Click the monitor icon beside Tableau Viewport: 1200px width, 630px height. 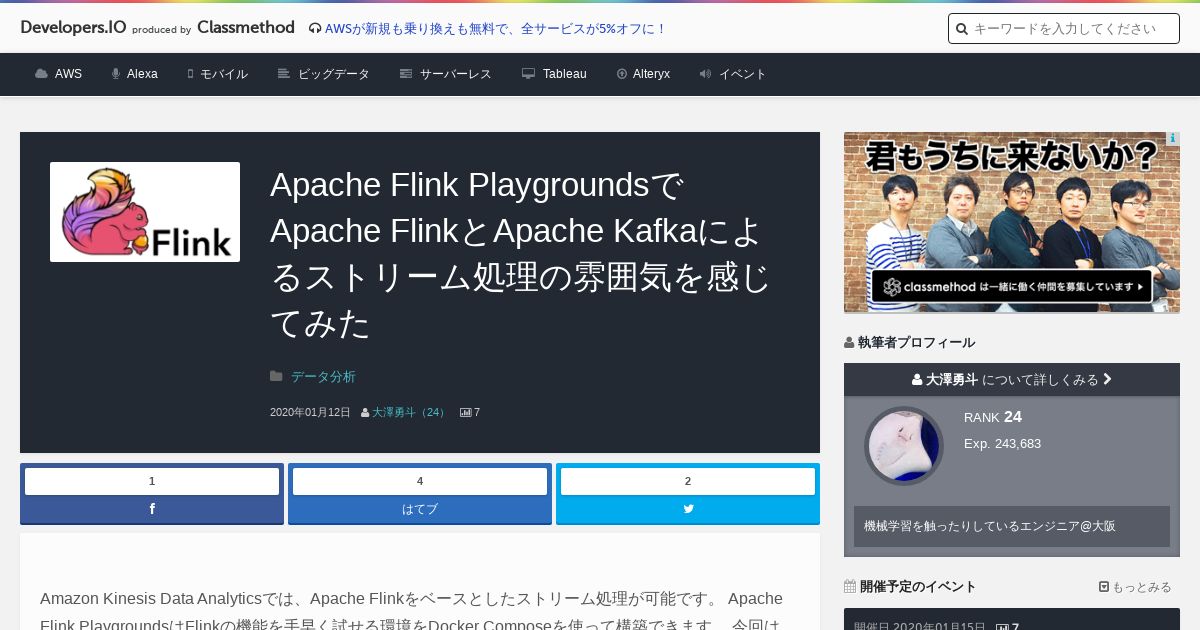tap(529, 74)
